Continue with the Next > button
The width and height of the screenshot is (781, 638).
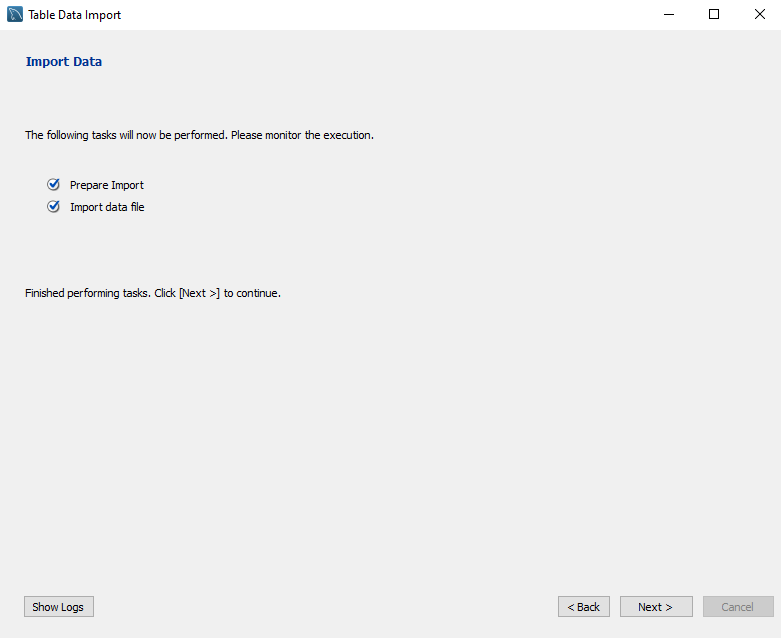(x=656, y=607)
